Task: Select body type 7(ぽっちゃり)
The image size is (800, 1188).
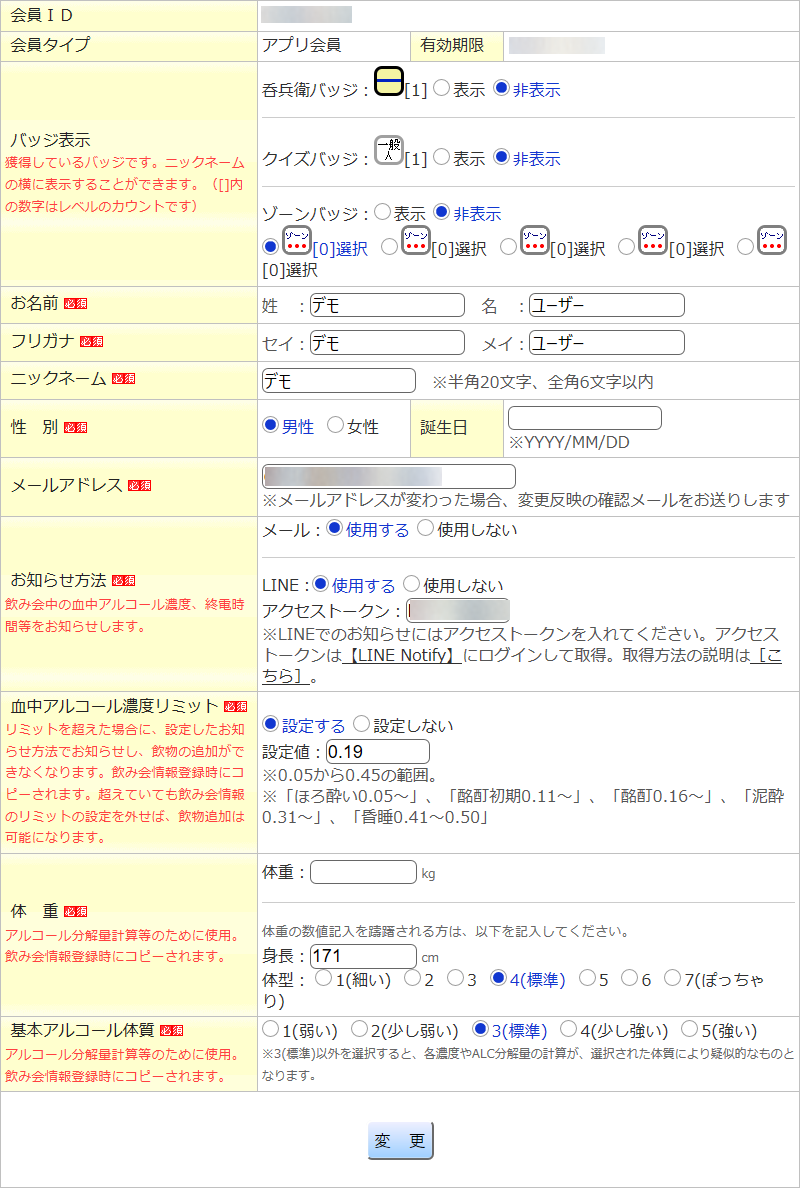Action: point(673,979)
